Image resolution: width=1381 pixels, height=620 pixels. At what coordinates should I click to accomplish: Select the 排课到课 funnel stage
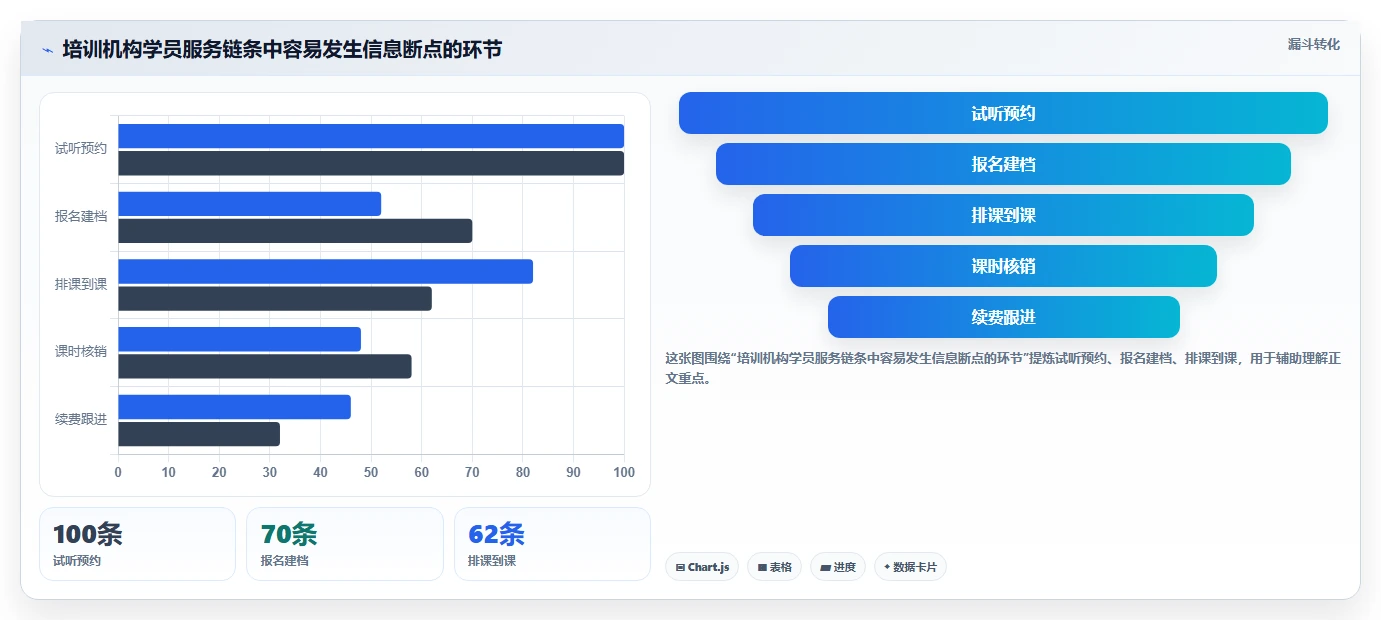click(1003, 215)
